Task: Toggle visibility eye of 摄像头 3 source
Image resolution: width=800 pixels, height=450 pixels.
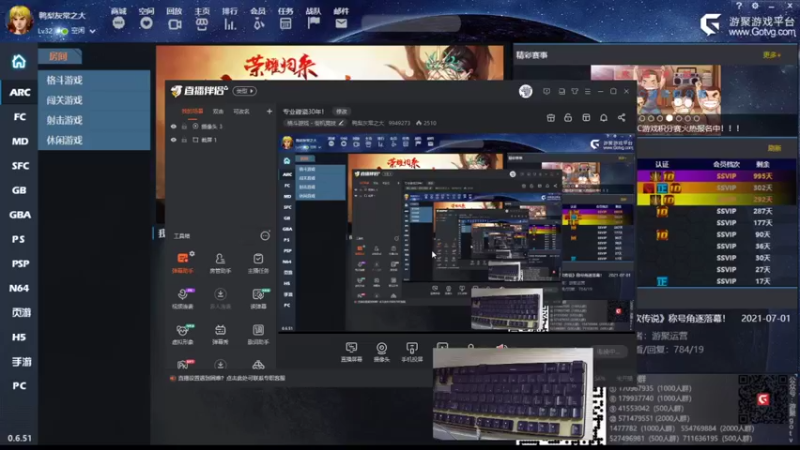Action: (173, 127)
